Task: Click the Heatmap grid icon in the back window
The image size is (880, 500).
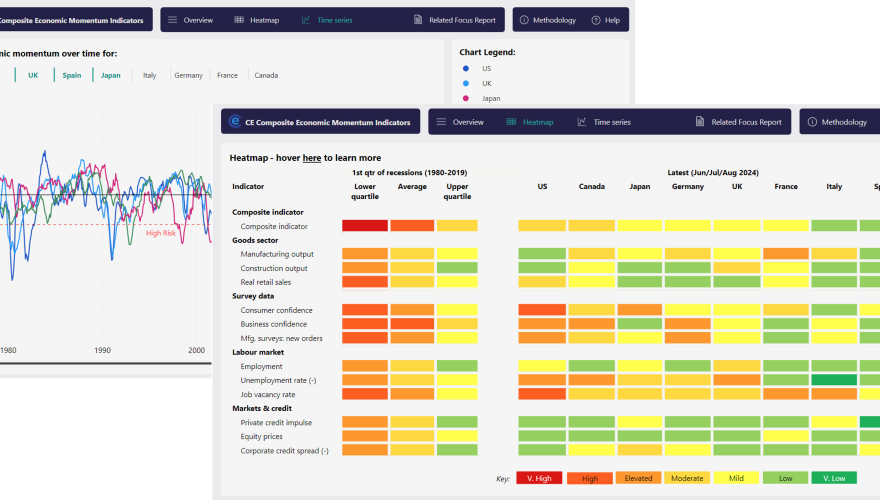Action: click(239, 20)
